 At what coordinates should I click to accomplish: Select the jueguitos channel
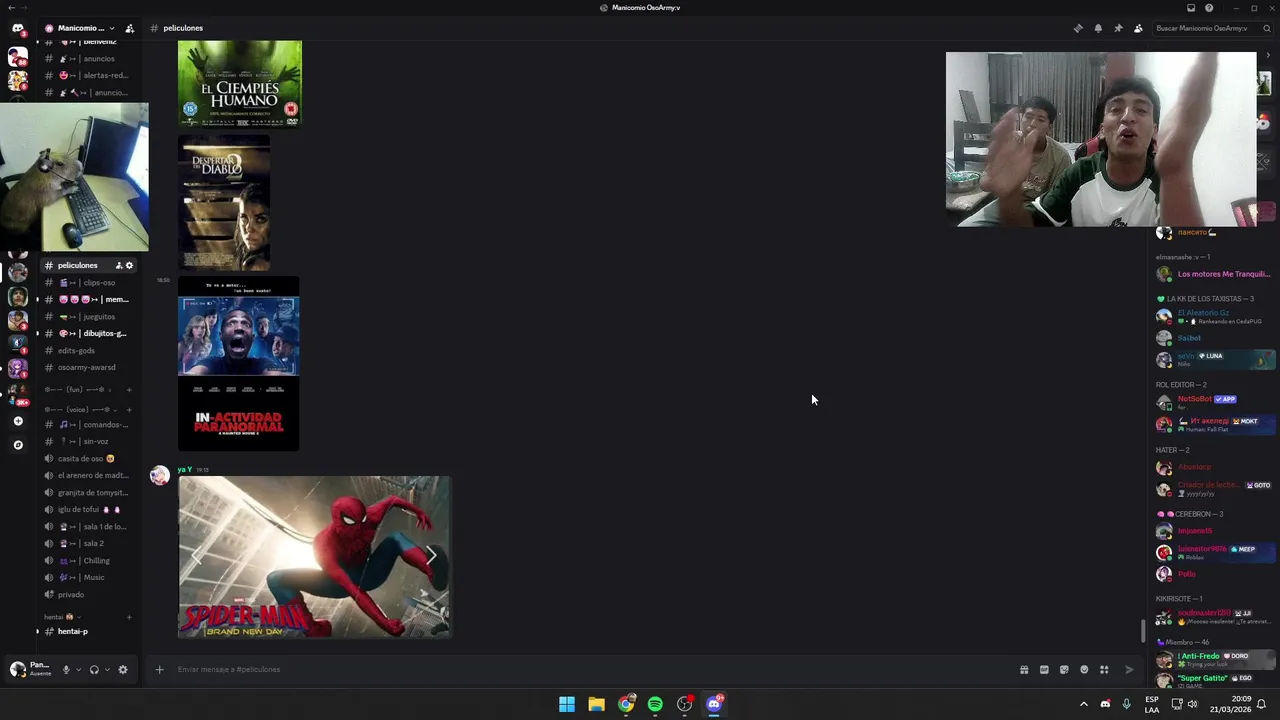88,316
